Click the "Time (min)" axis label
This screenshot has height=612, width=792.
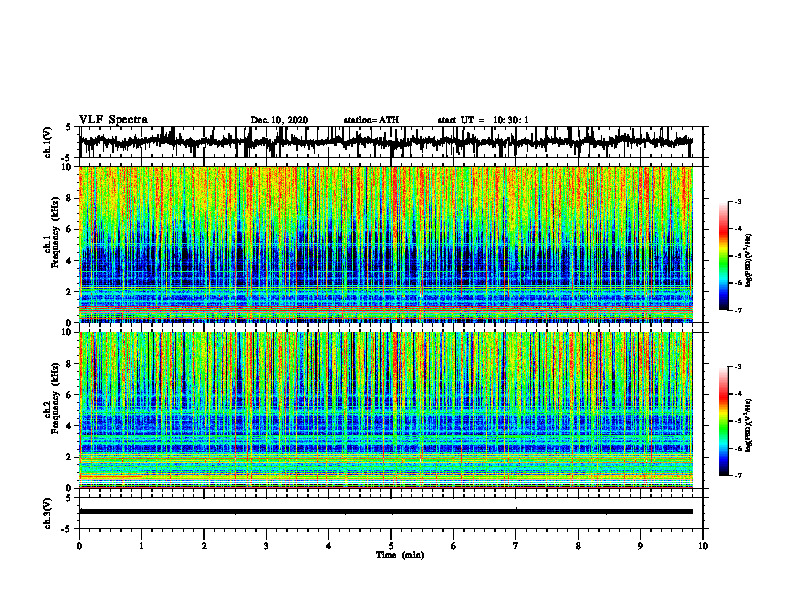coord(400,555)
